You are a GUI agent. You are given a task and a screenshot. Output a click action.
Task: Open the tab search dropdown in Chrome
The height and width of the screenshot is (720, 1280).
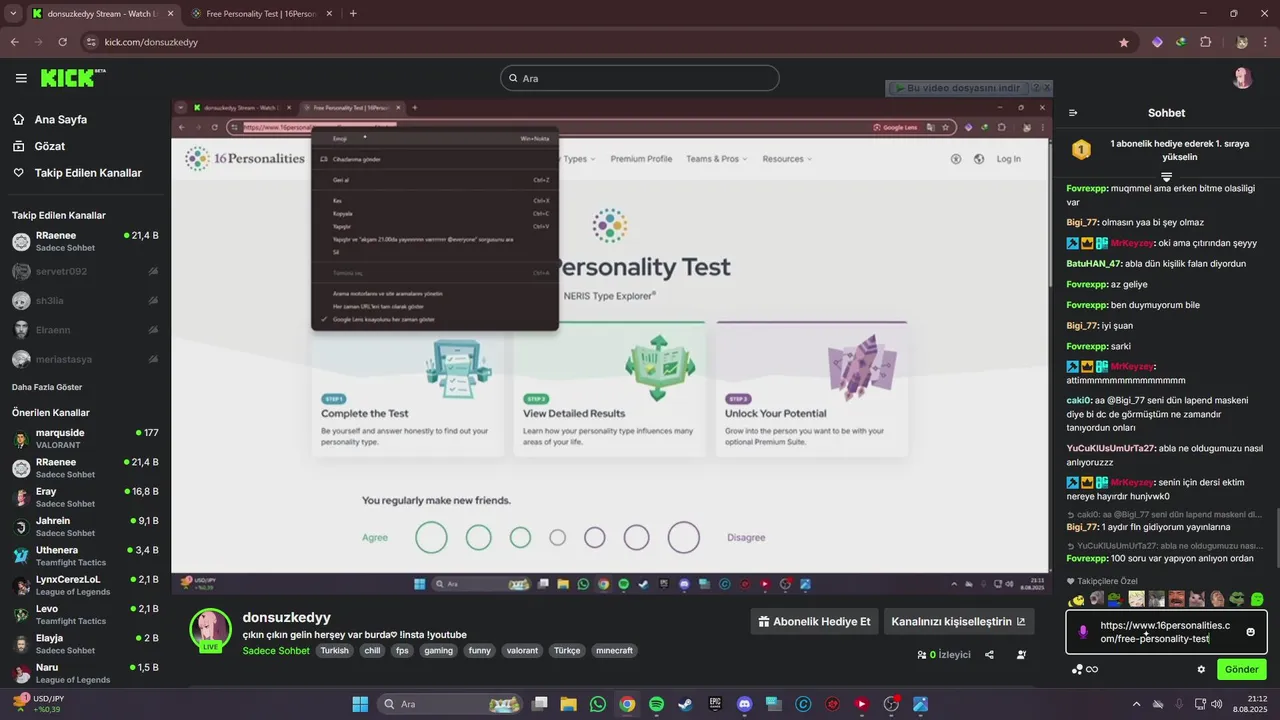pos(13,14)
